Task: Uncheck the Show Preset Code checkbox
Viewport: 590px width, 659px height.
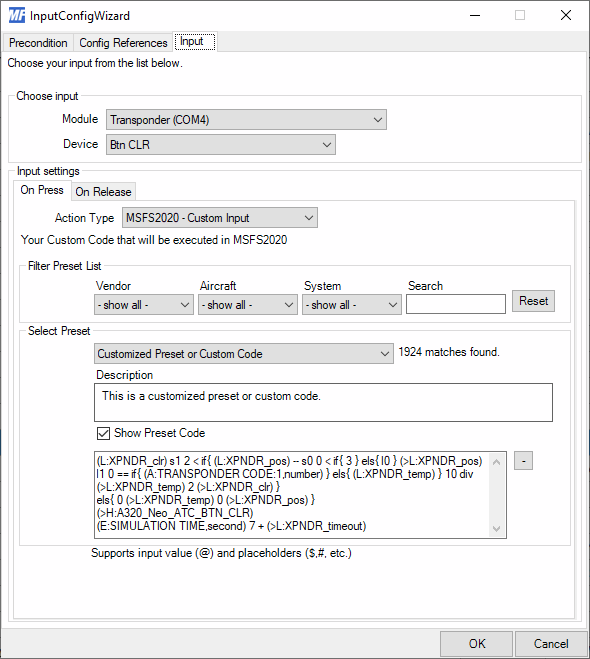Action: pos(103,433)
